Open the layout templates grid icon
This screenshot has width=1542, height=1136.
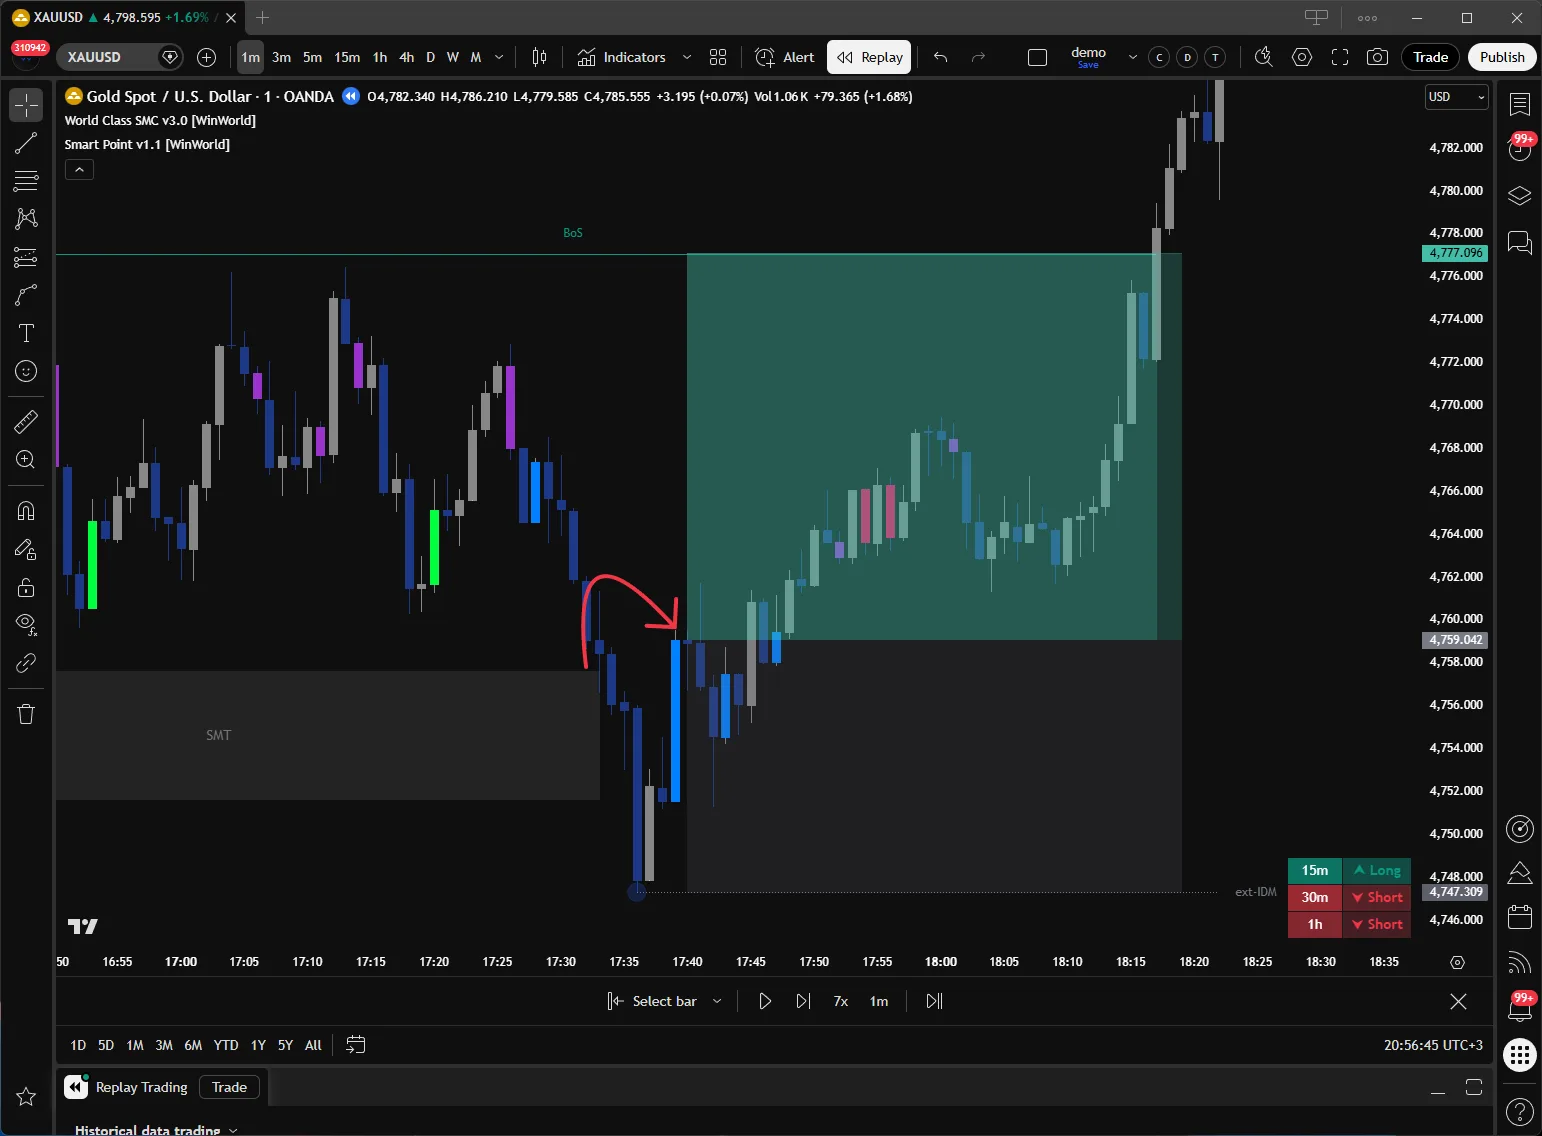click(x=718, y=57)
